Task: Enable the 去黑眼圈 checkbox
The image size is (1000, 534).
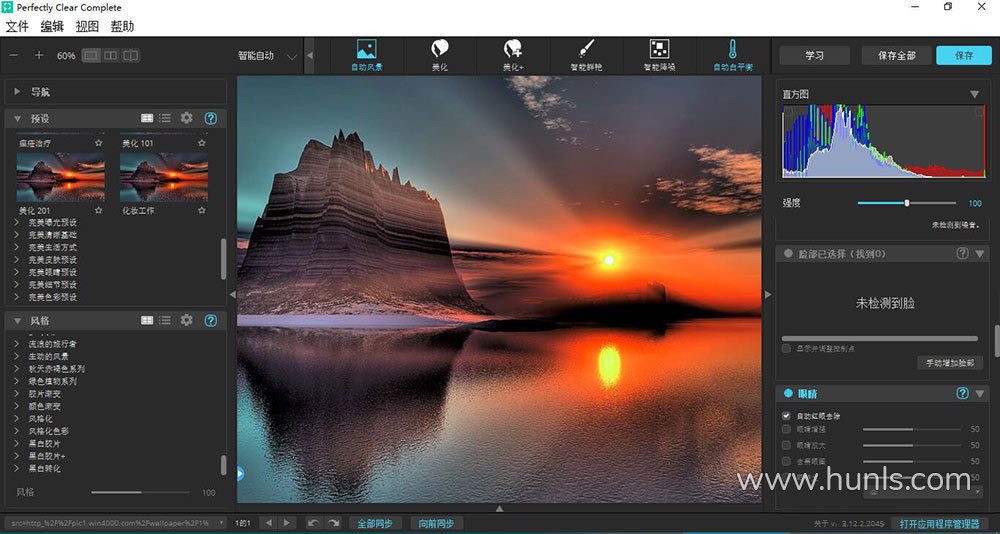Action: coord(786,461)
